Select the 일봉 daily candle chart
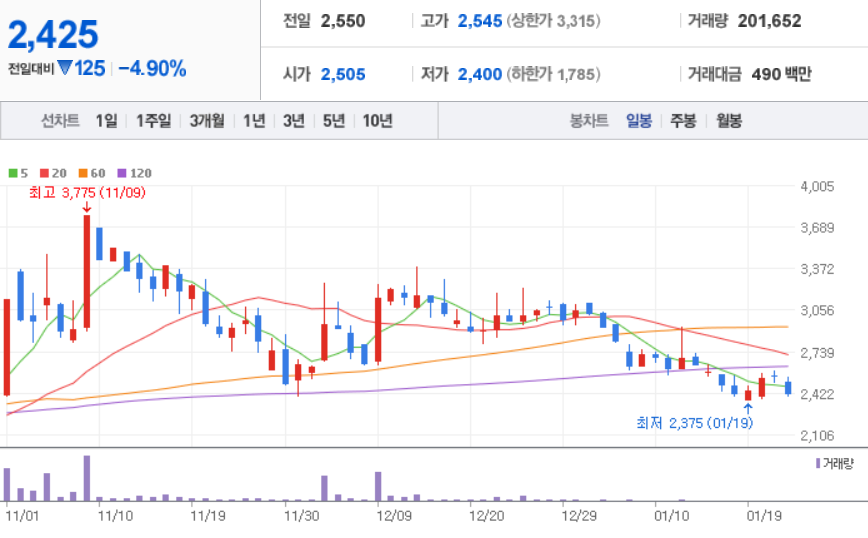868x538 pixels. click(x=639, y=121)
